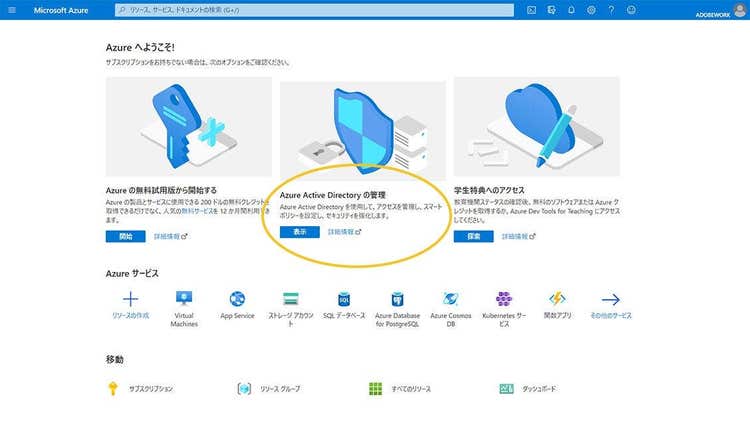Viewport: 750px width, 429px height.
Task: Navigate to ダッシュボード
Action: coord(506,388)
